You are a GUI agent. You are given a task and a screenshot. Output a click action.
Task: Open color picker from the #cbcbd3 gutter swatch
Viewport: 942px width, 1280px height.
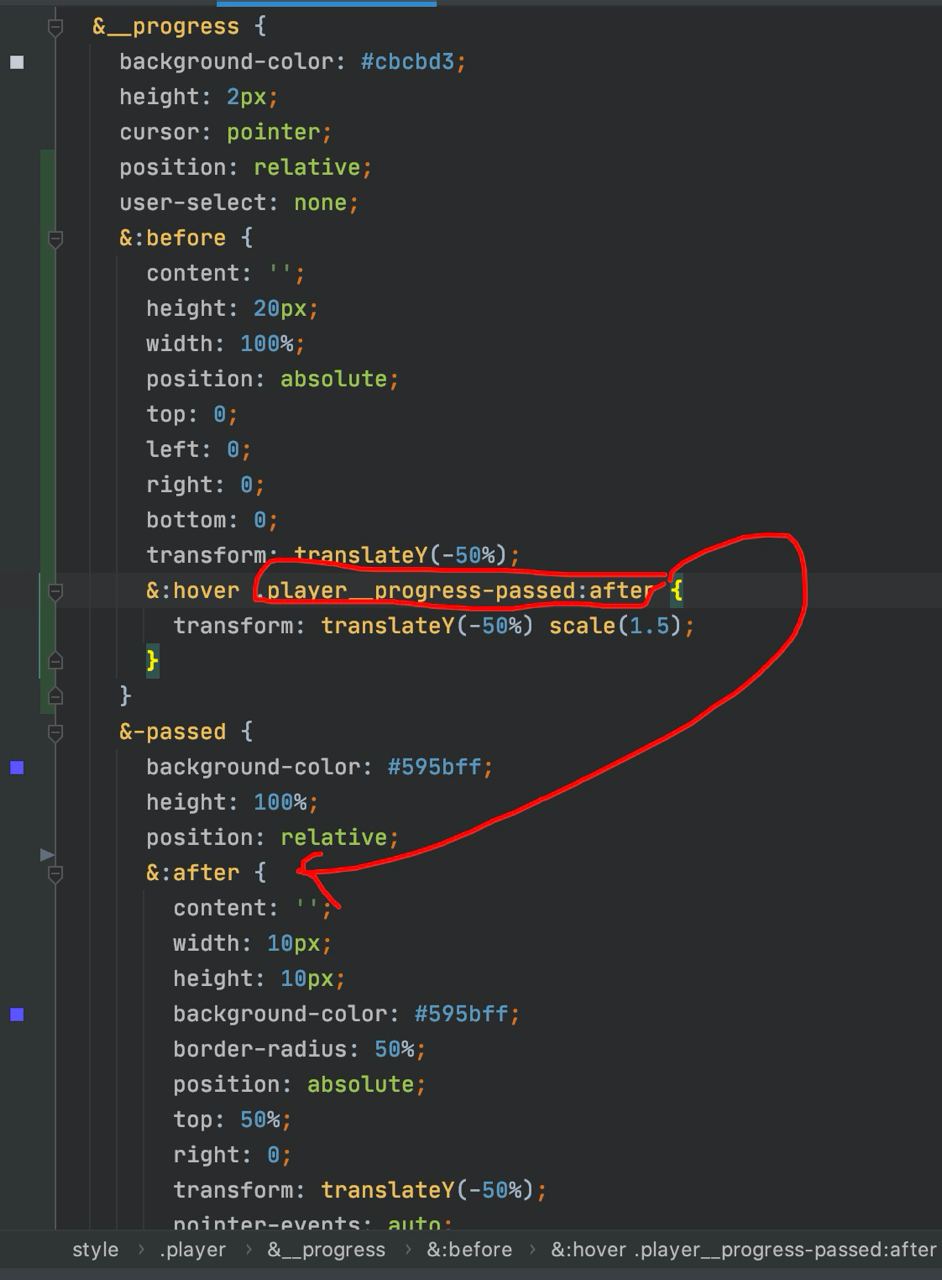[17, 62]
